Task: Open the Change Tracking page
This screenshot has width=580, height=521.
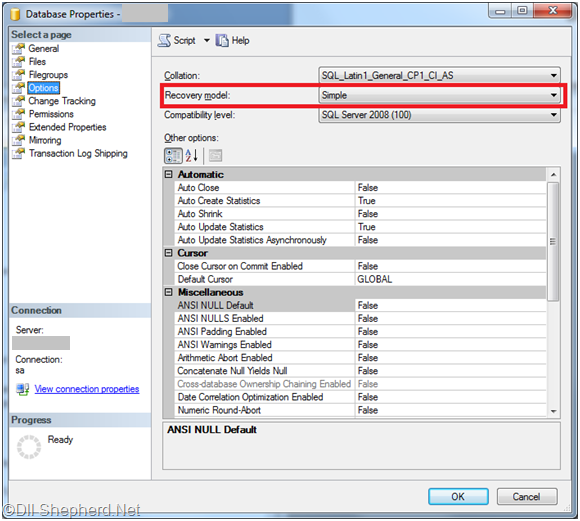Action: [62, 101]
